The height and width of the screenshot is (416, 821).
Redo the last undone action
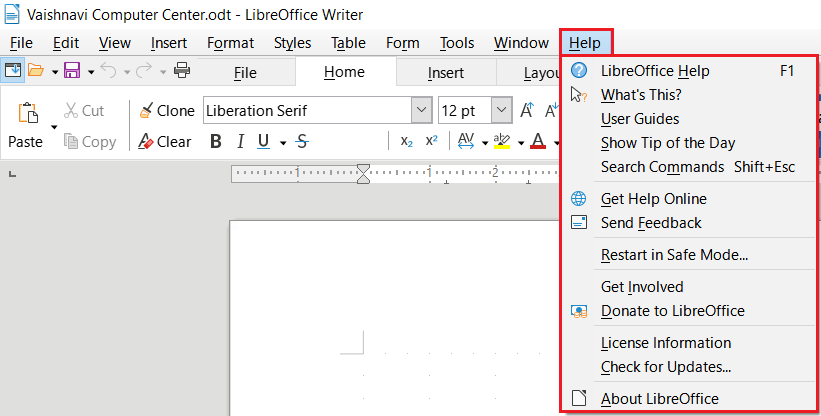143,70
